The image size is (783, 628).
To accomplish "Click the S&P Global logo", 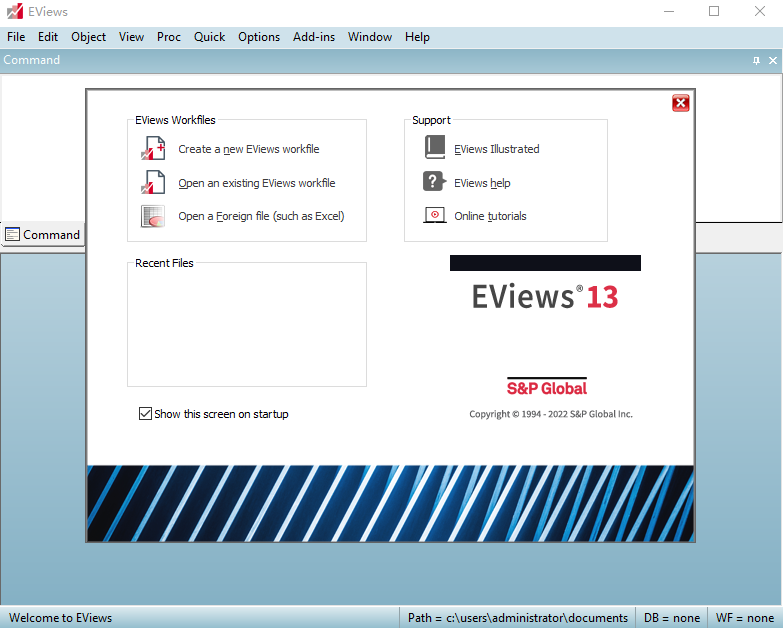I will pos(547,387).
